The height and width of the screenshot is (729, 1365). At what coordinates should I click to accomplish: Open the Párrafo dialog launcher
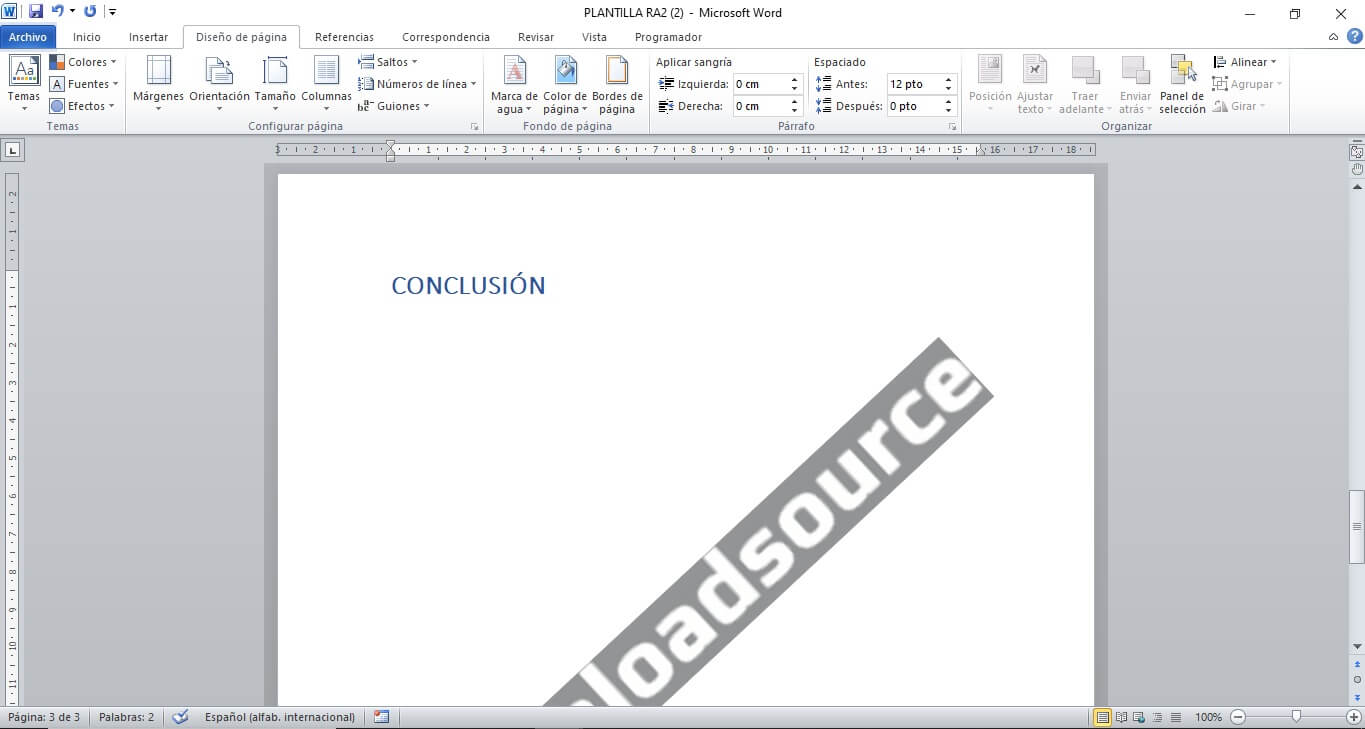point(953,127)
